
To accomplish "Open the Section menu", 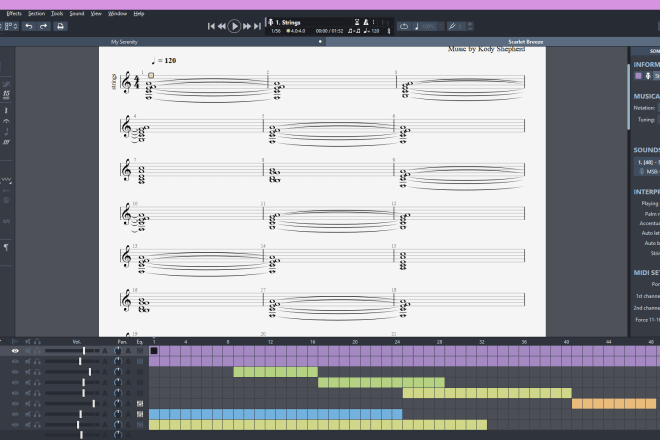I will (x=36, y=13).
